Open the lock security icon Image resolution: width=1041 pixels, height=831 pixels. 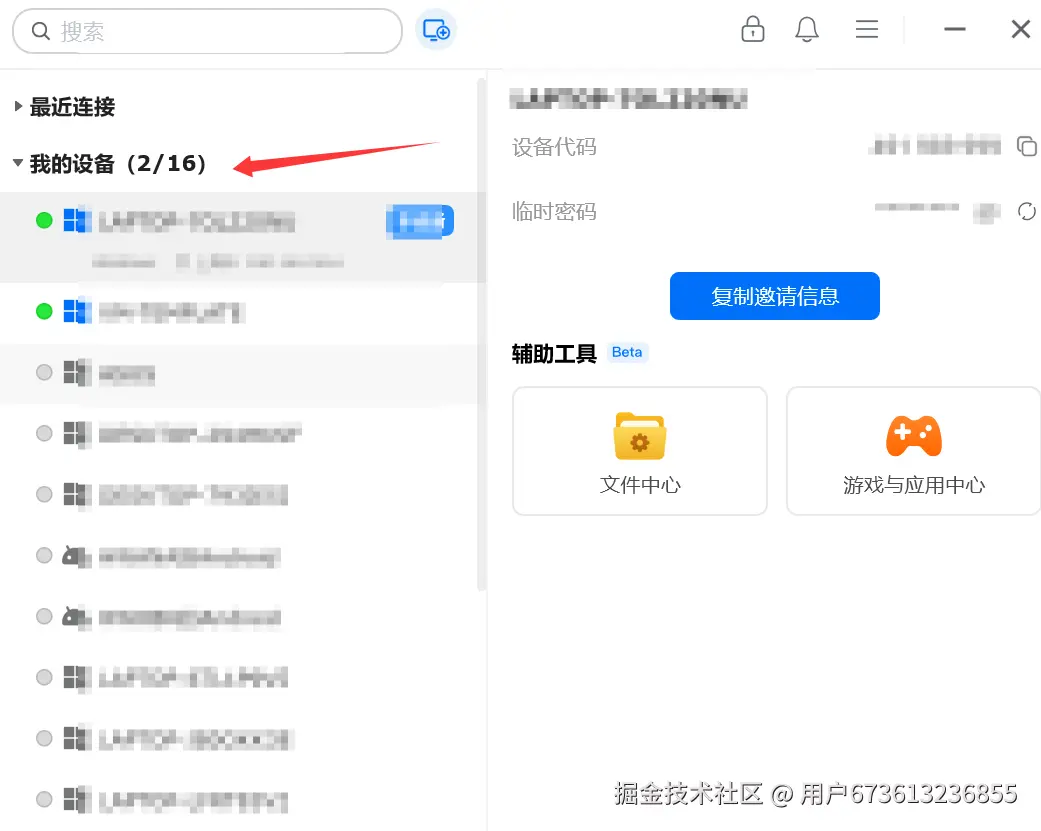[752, 29]
